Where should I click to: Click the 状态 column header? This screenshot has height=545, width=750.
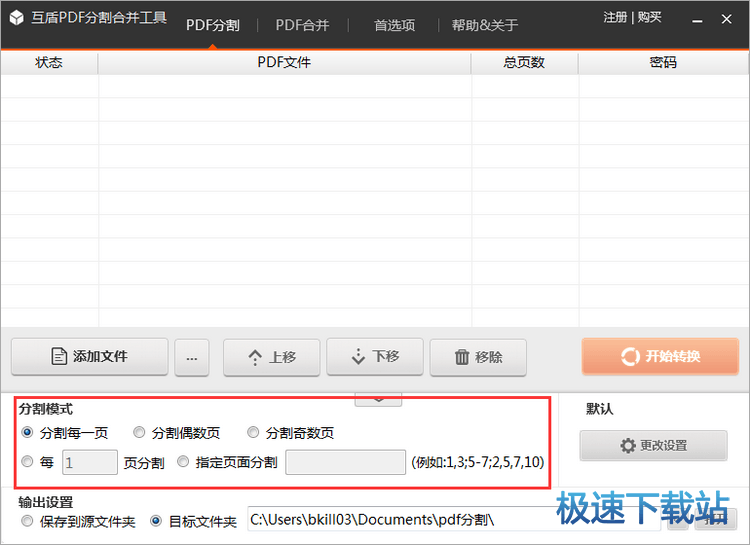pyautogui.click(x=49, y=63)
